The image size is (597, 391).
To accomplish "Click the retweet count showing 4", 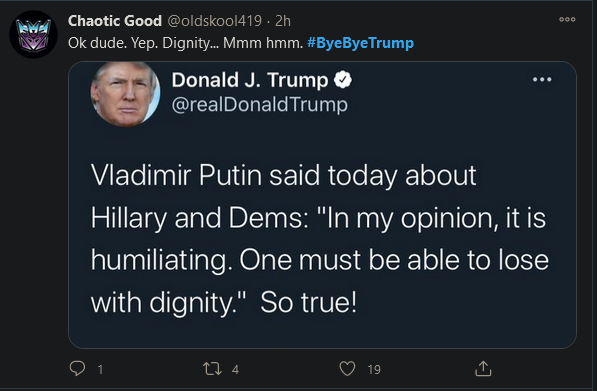I will point(235,370).
